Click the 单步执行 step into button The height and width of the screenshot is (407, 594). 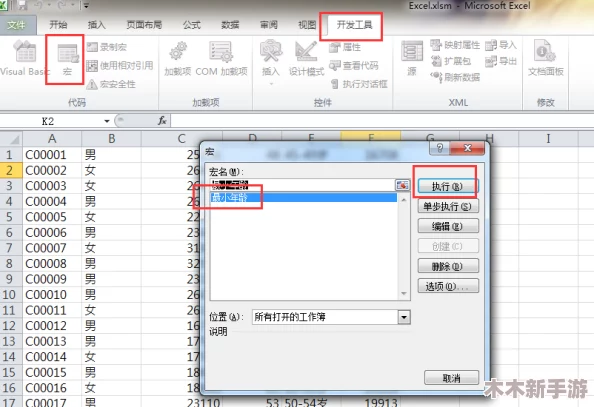[x=448, y=206]
